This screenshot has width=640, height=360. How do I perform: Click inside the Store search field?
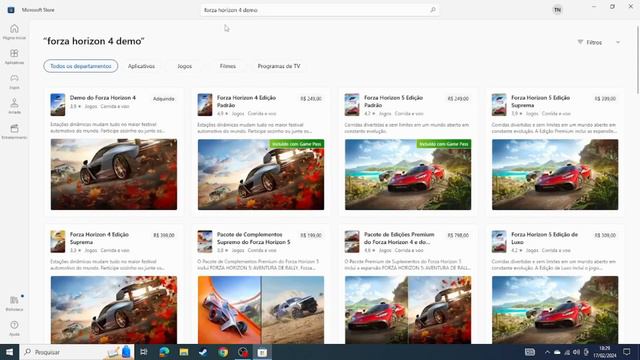click(x=320, y=10)
